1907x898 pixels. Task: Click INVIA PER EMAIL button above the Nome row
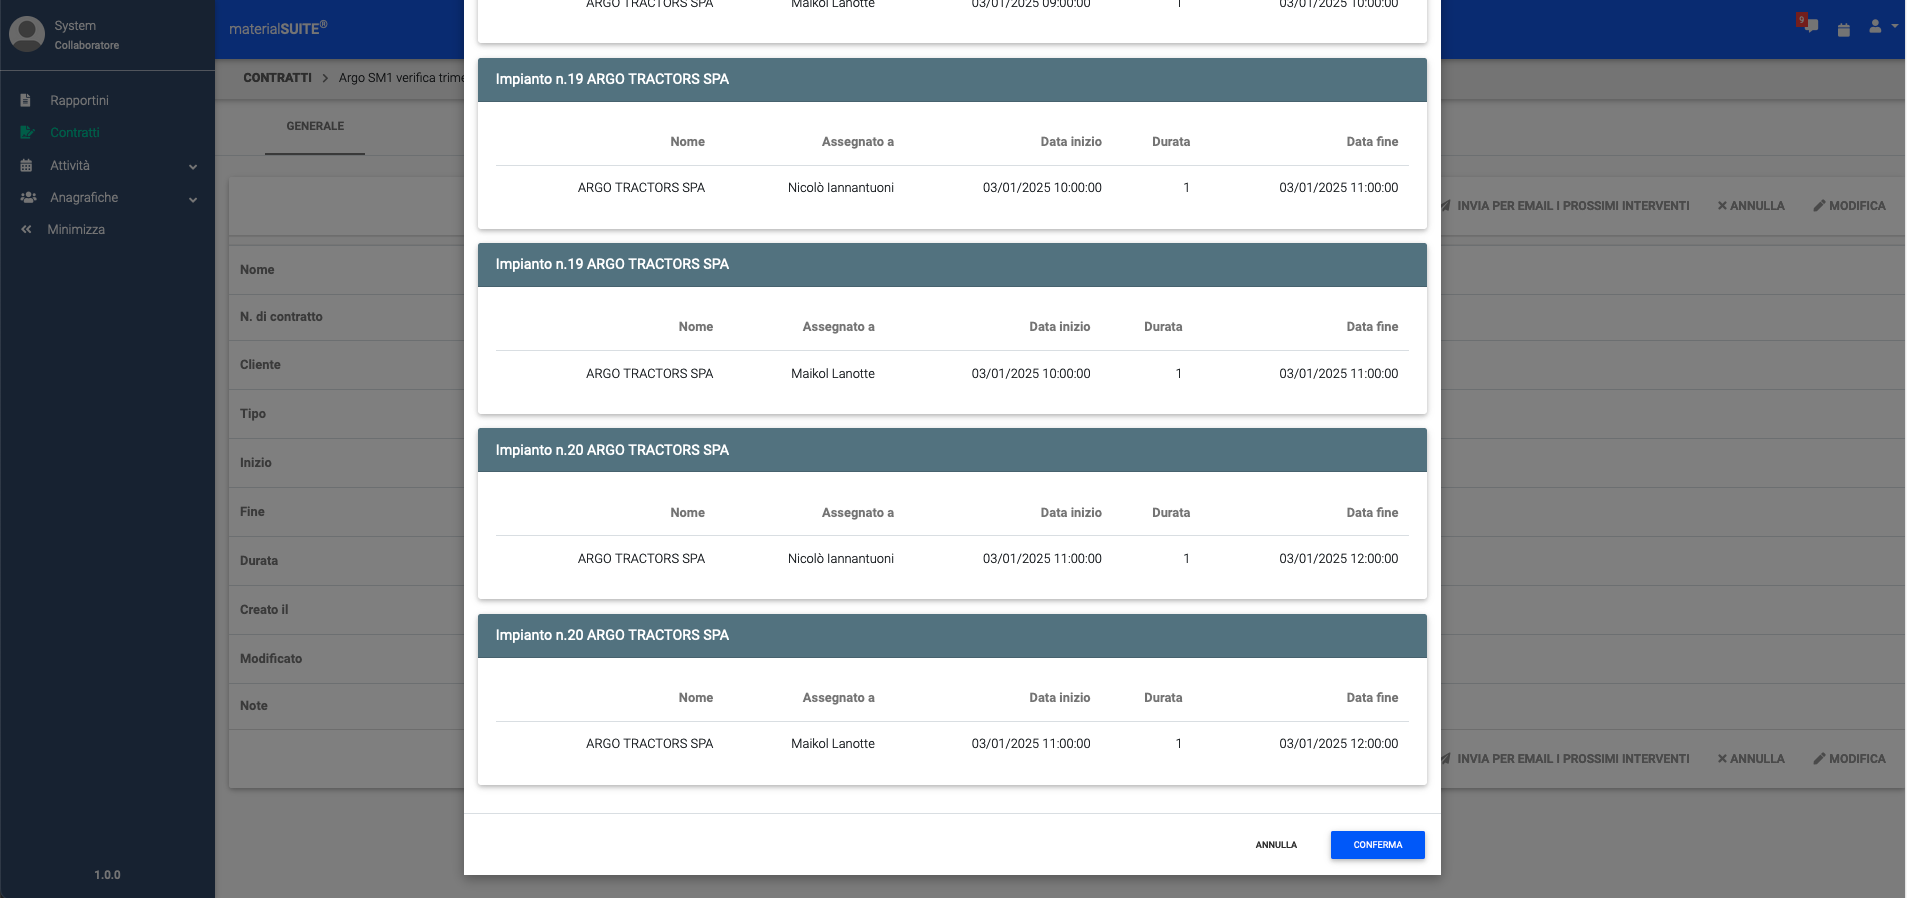pyautogui.click(x=1564, y=206)
